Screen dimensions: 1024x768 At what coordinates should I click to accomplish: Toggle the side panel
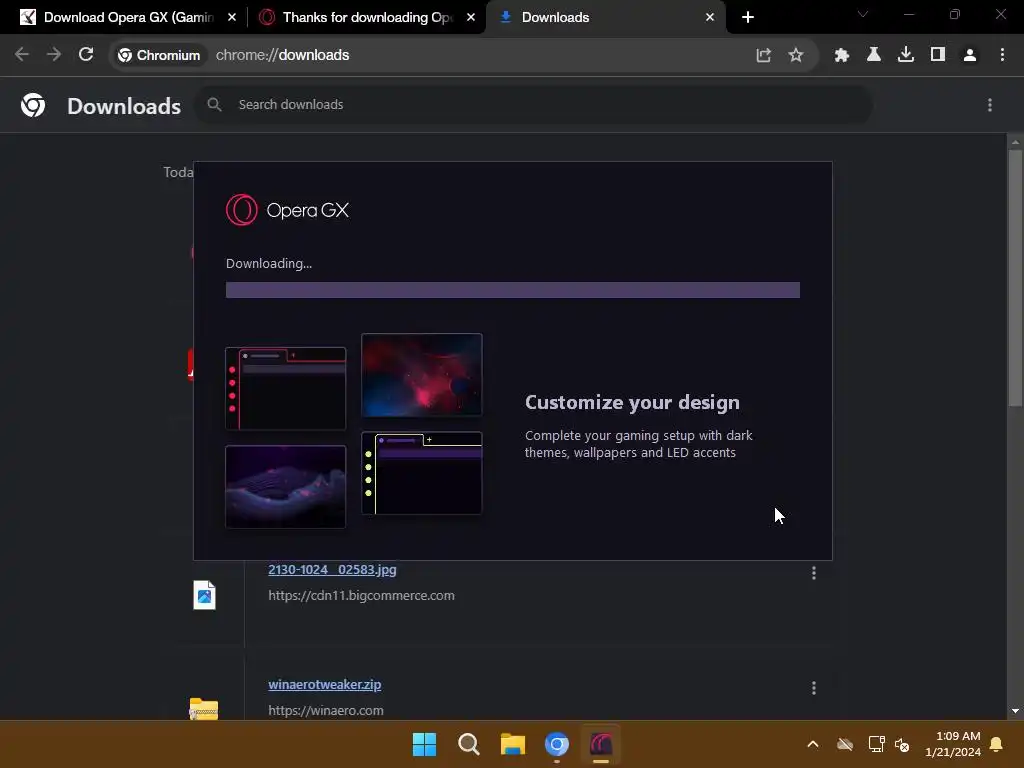tap(937, 56)
